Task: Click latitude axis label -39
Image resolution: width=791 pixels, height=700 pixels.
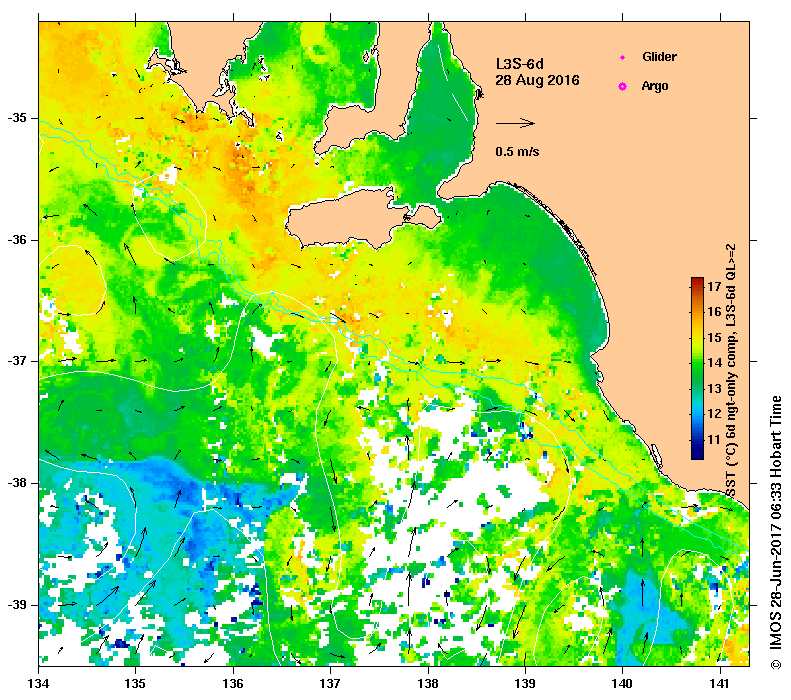Action: point(17,605)
